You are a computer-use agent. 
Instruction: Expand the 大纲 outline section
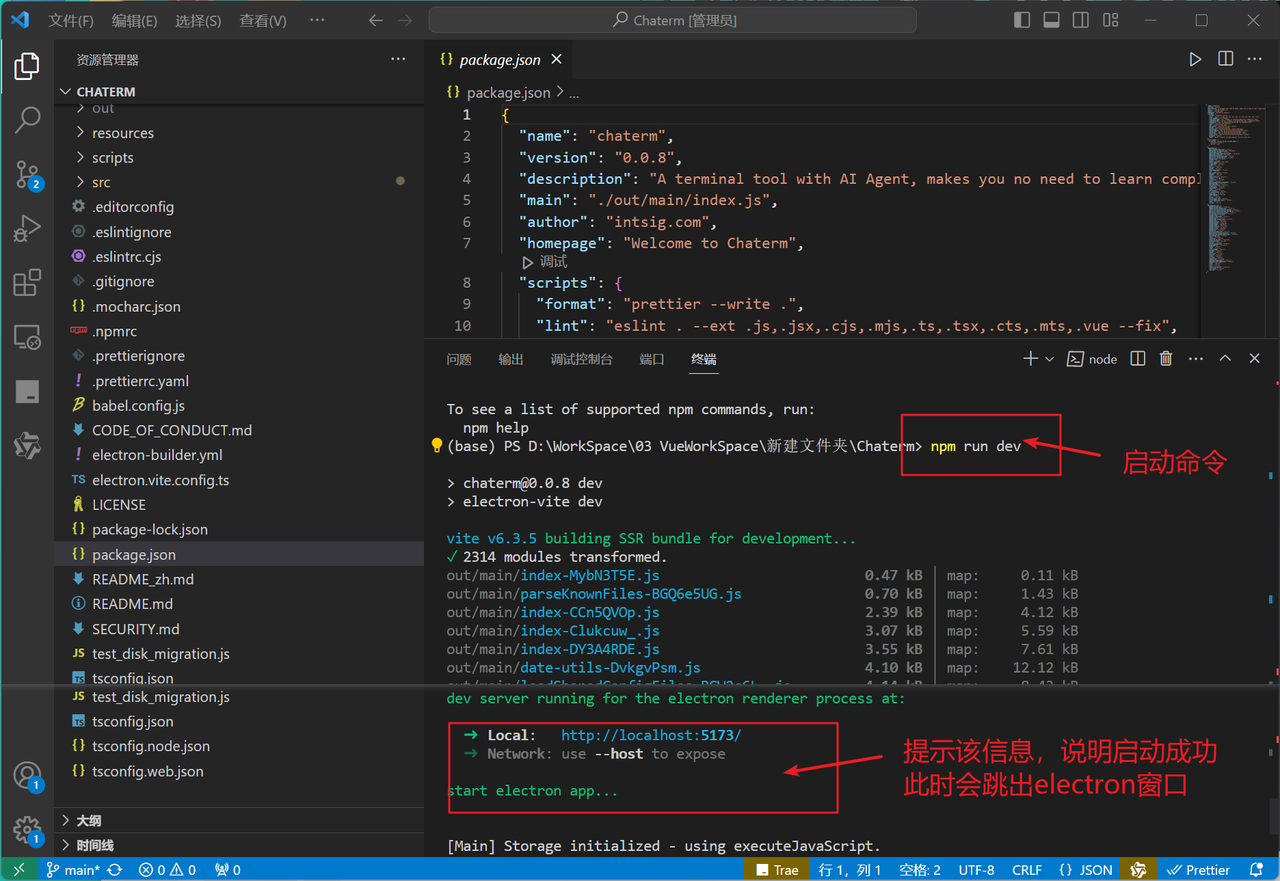[x=89, y=821]
